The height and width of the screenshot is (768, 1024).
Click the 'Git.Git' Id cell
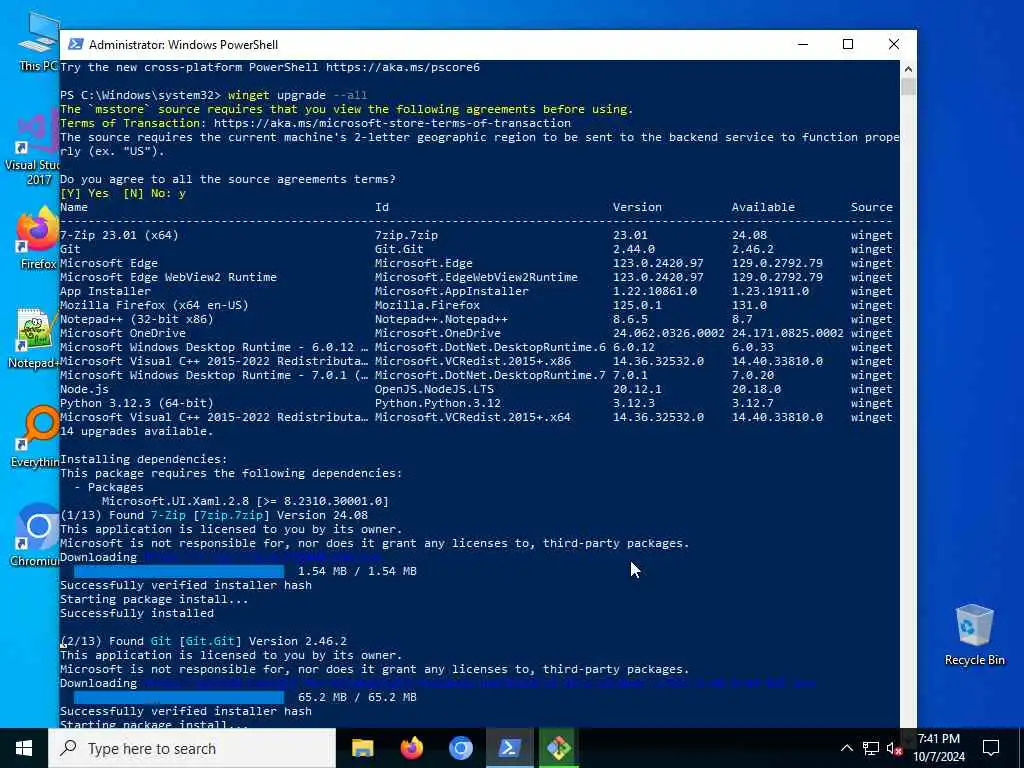pos(399,249)
